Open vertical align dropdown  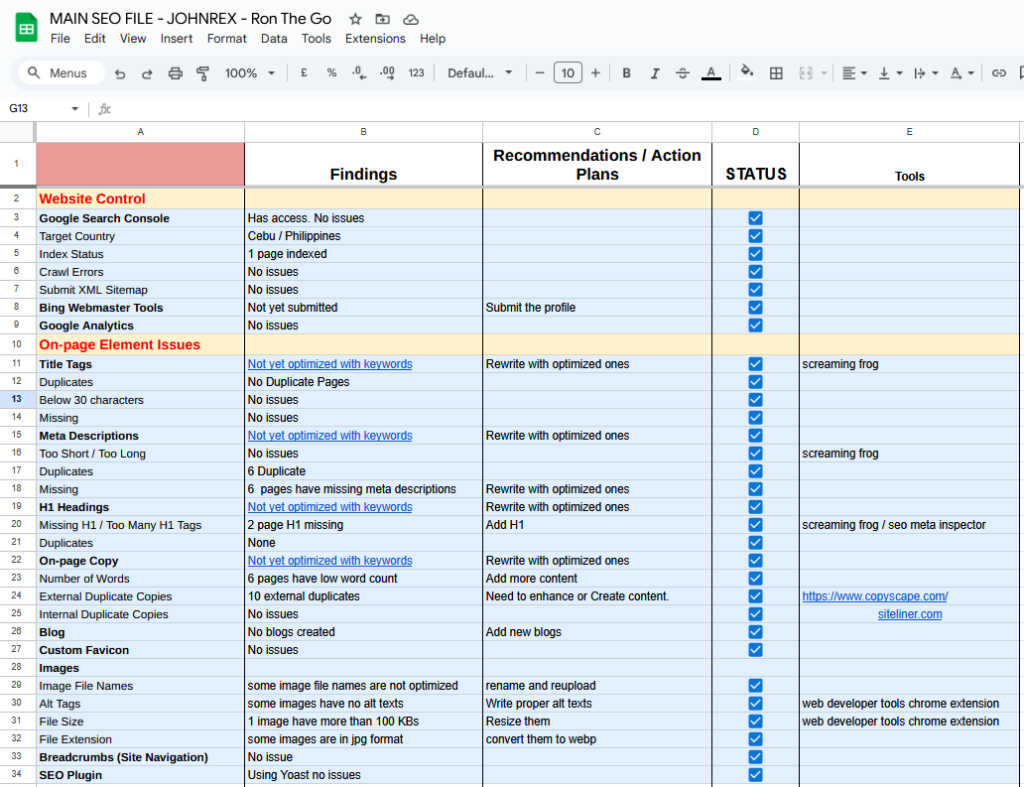[890, 73]
